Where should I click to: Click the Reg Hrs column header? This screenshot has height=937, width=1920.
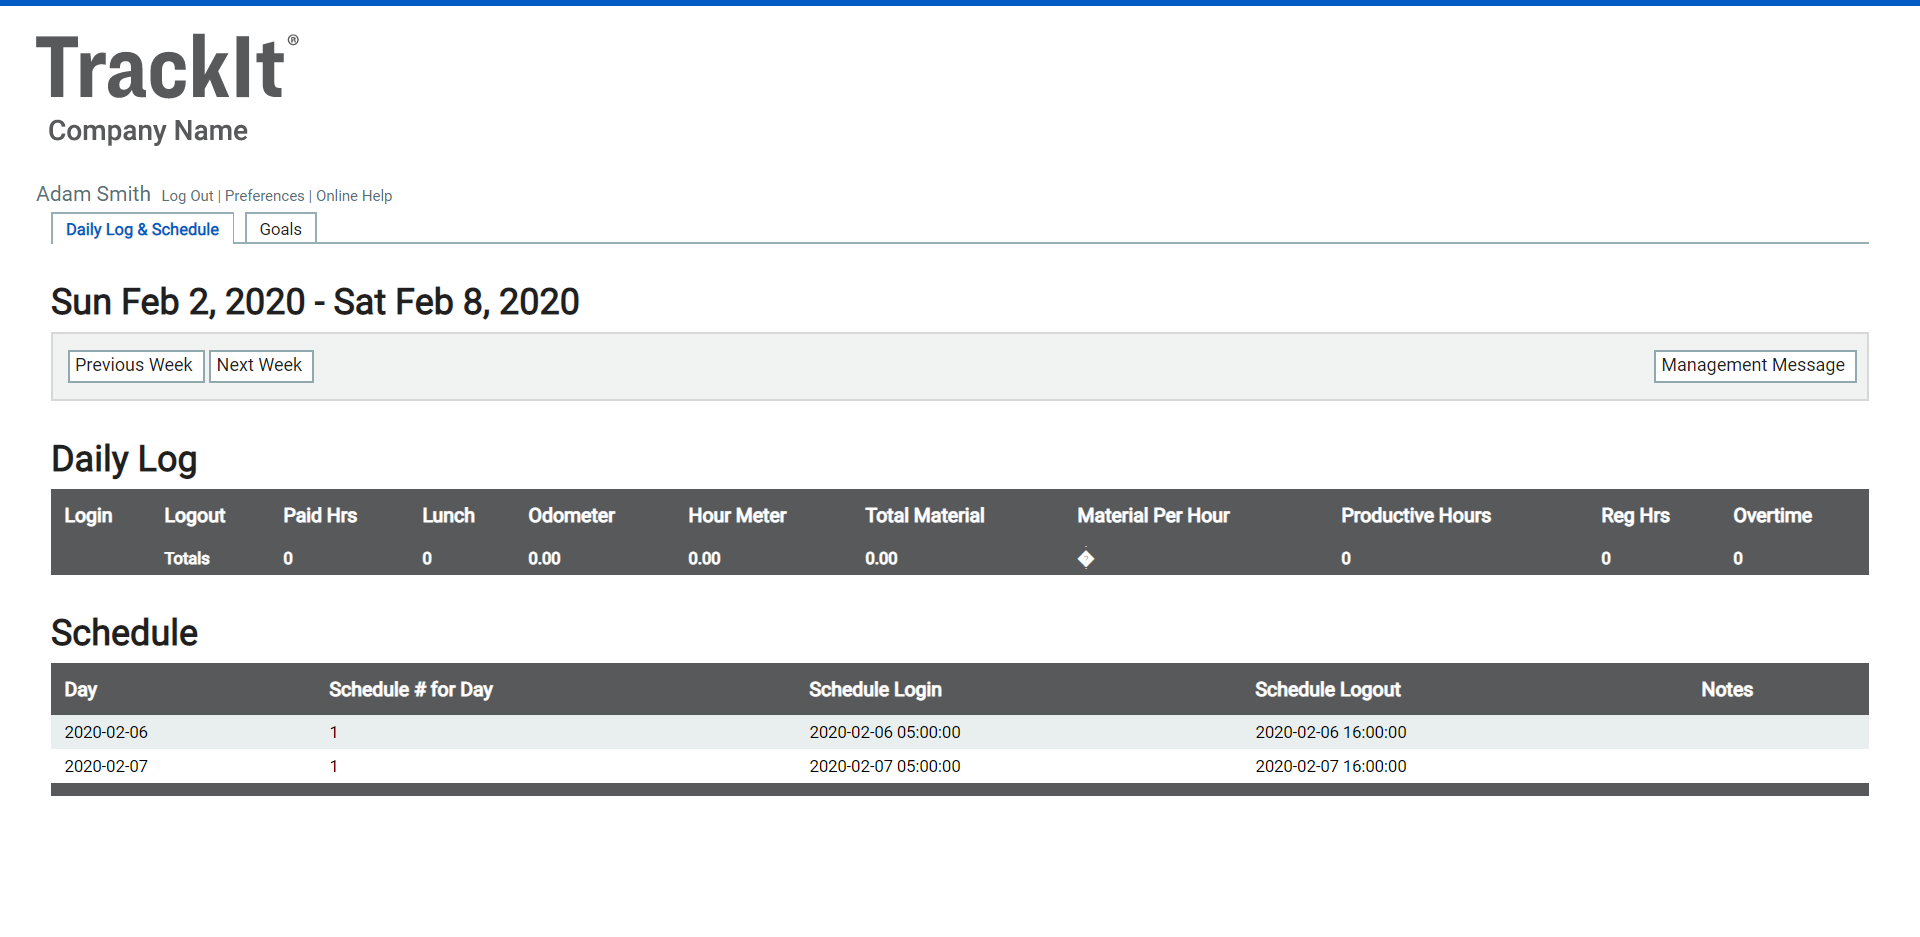1635,516
